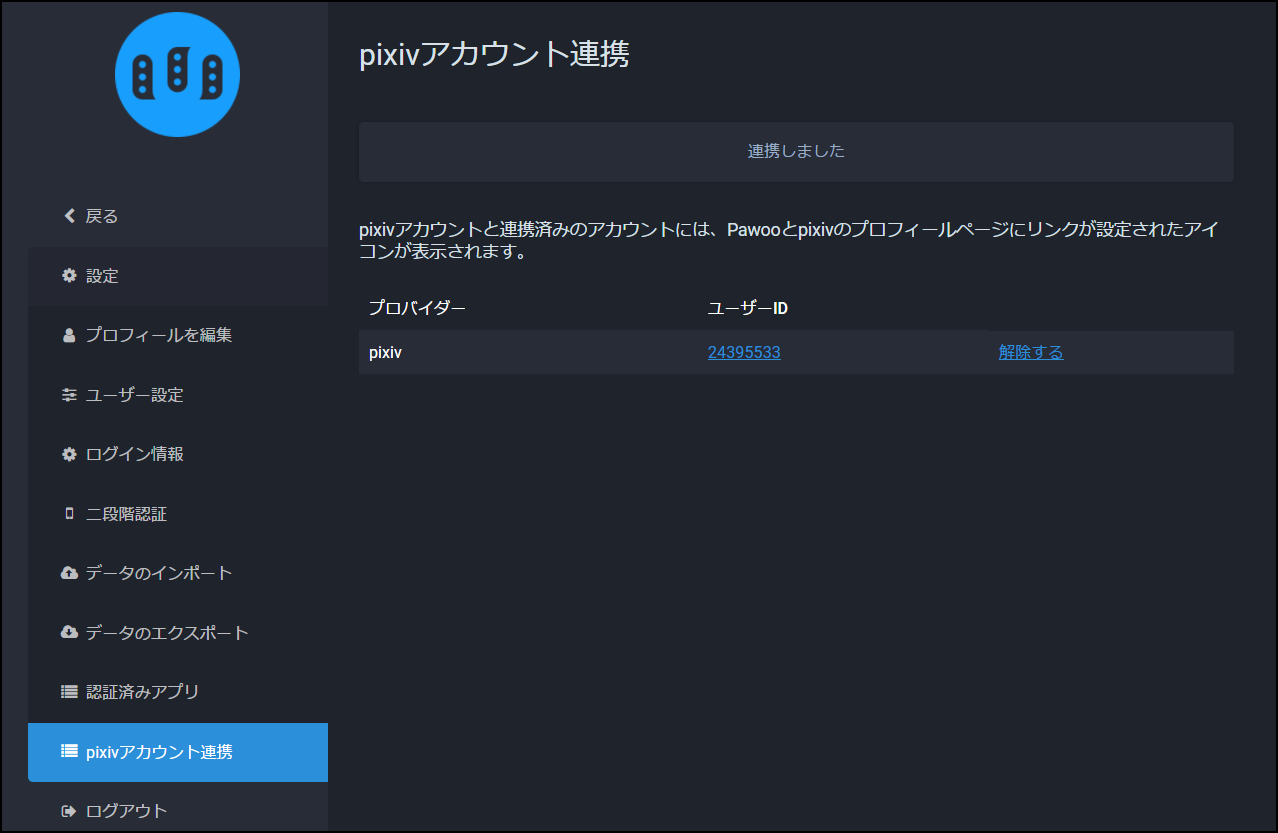Image resolution: width=1278 pixels, height=833 pixels.
Task: Click the list icon beside 認証済みアプリ
Action: point(69,692)
